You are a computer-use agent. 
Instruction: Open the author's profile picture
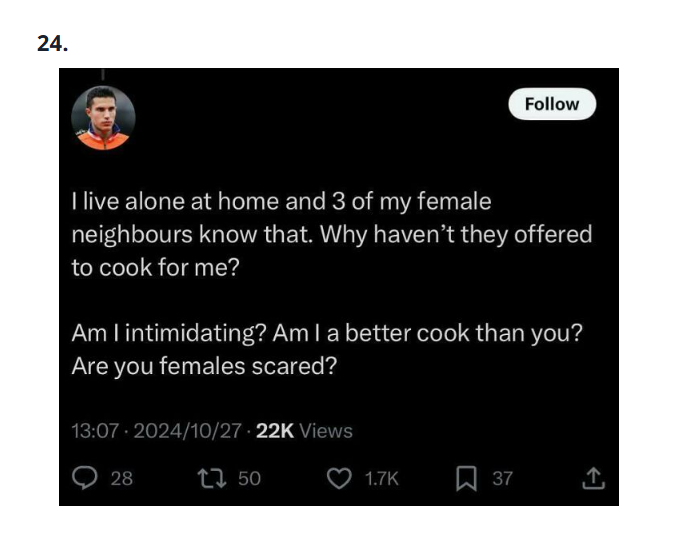click(104, 119)
